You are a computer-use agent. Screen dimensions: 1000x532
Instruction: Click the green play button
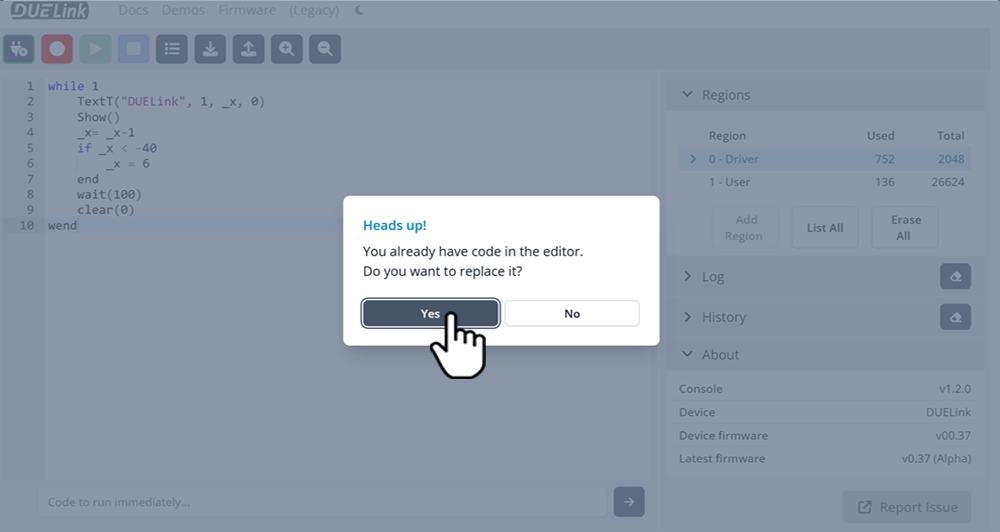(95, 48)
